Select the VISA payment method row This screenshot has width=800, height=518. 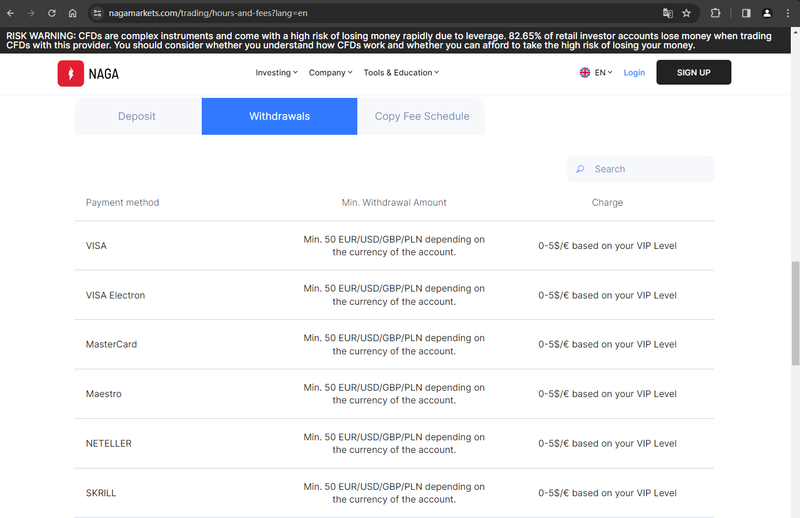tap(394, 245)
